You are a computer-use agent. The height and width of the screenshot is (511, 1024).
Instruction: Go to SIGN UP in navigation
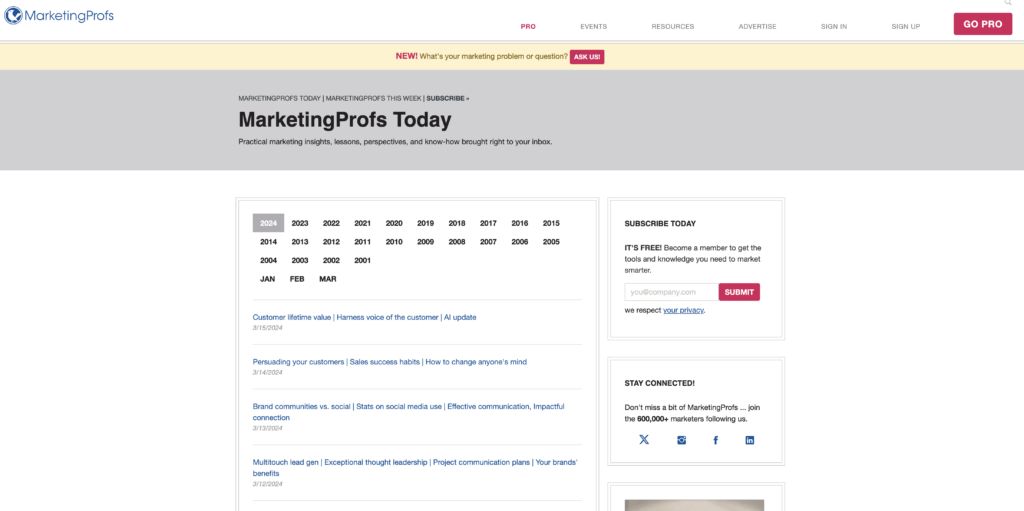(906, 27)
